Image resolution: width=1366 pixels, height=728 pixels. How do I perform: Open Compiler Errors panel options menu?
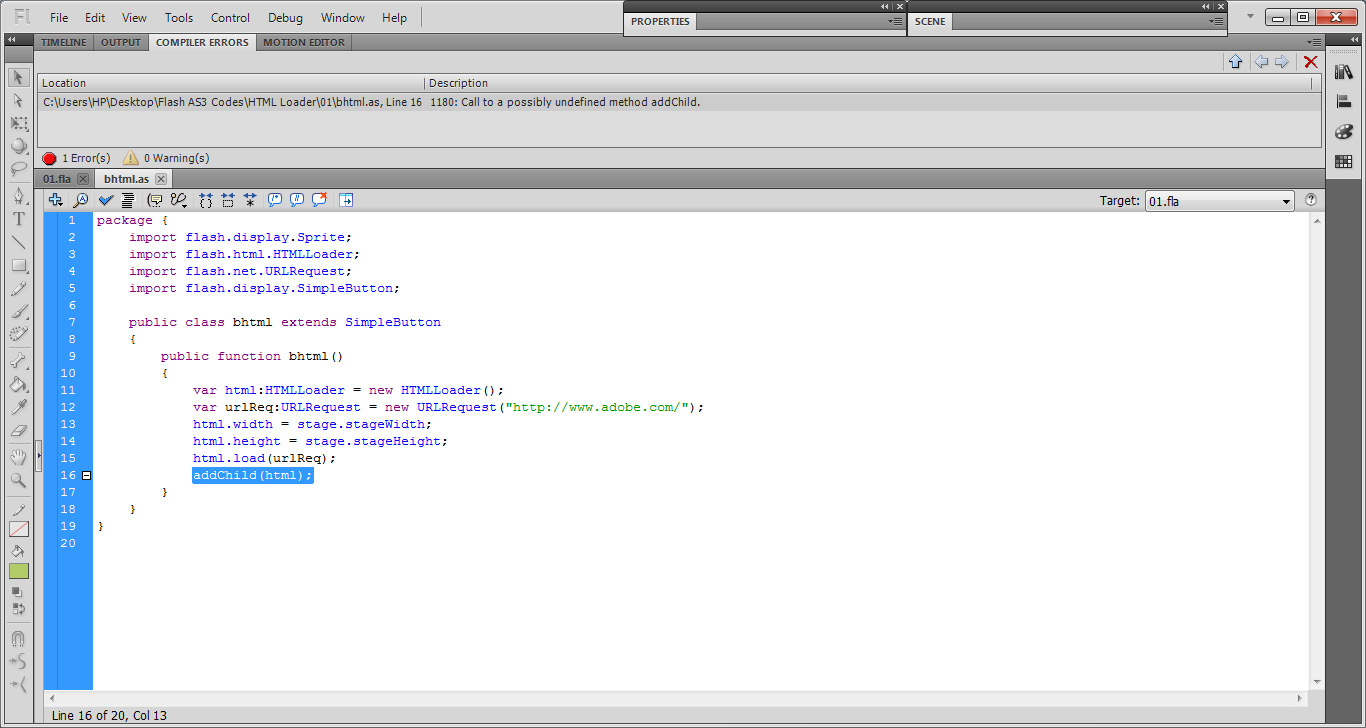1314,42
